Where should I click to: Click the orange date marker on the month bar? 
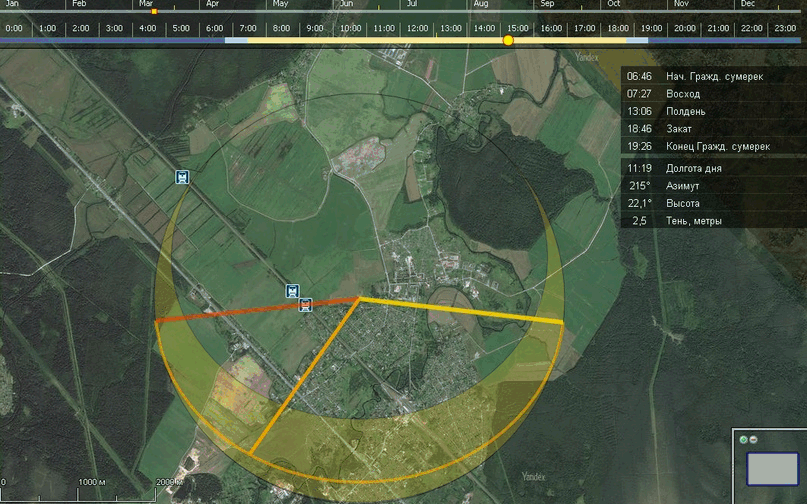[x=153, y=11]
